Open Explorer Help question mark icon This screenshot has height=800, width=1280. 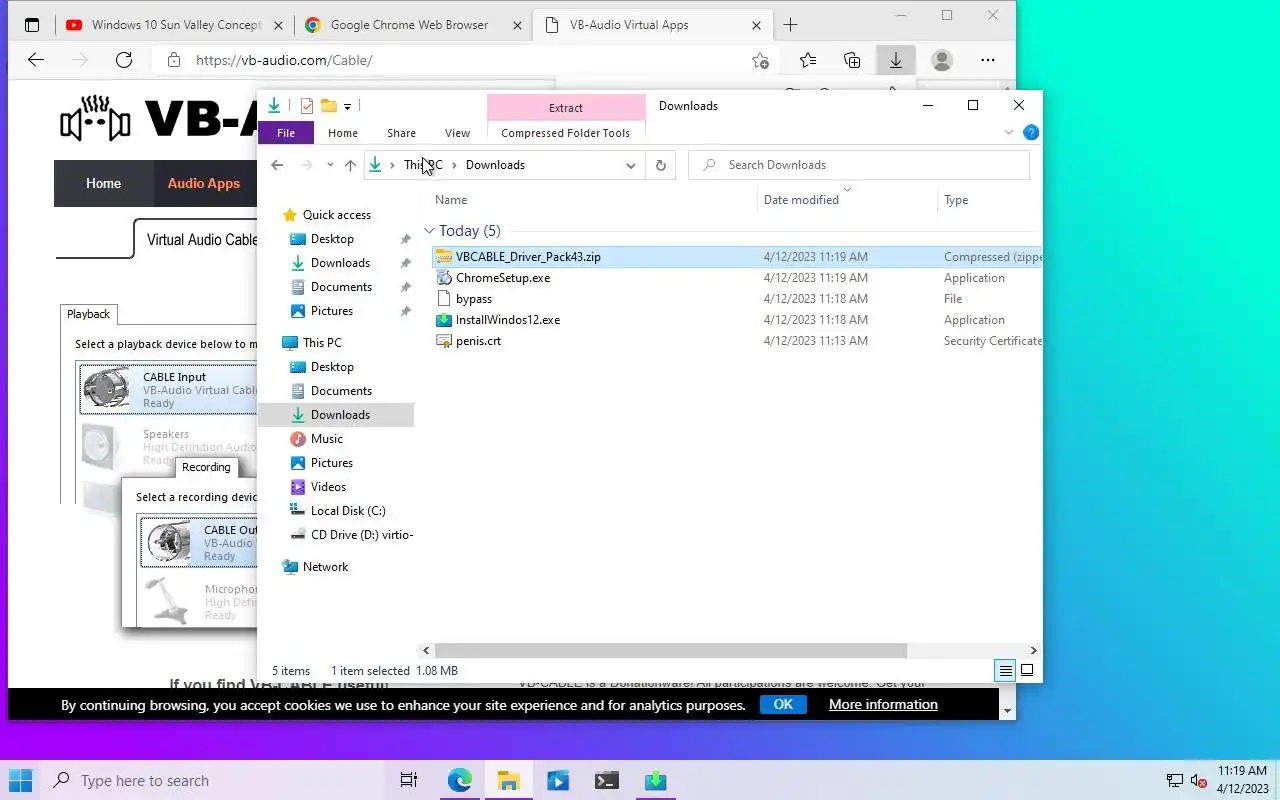click(1031, 133)
